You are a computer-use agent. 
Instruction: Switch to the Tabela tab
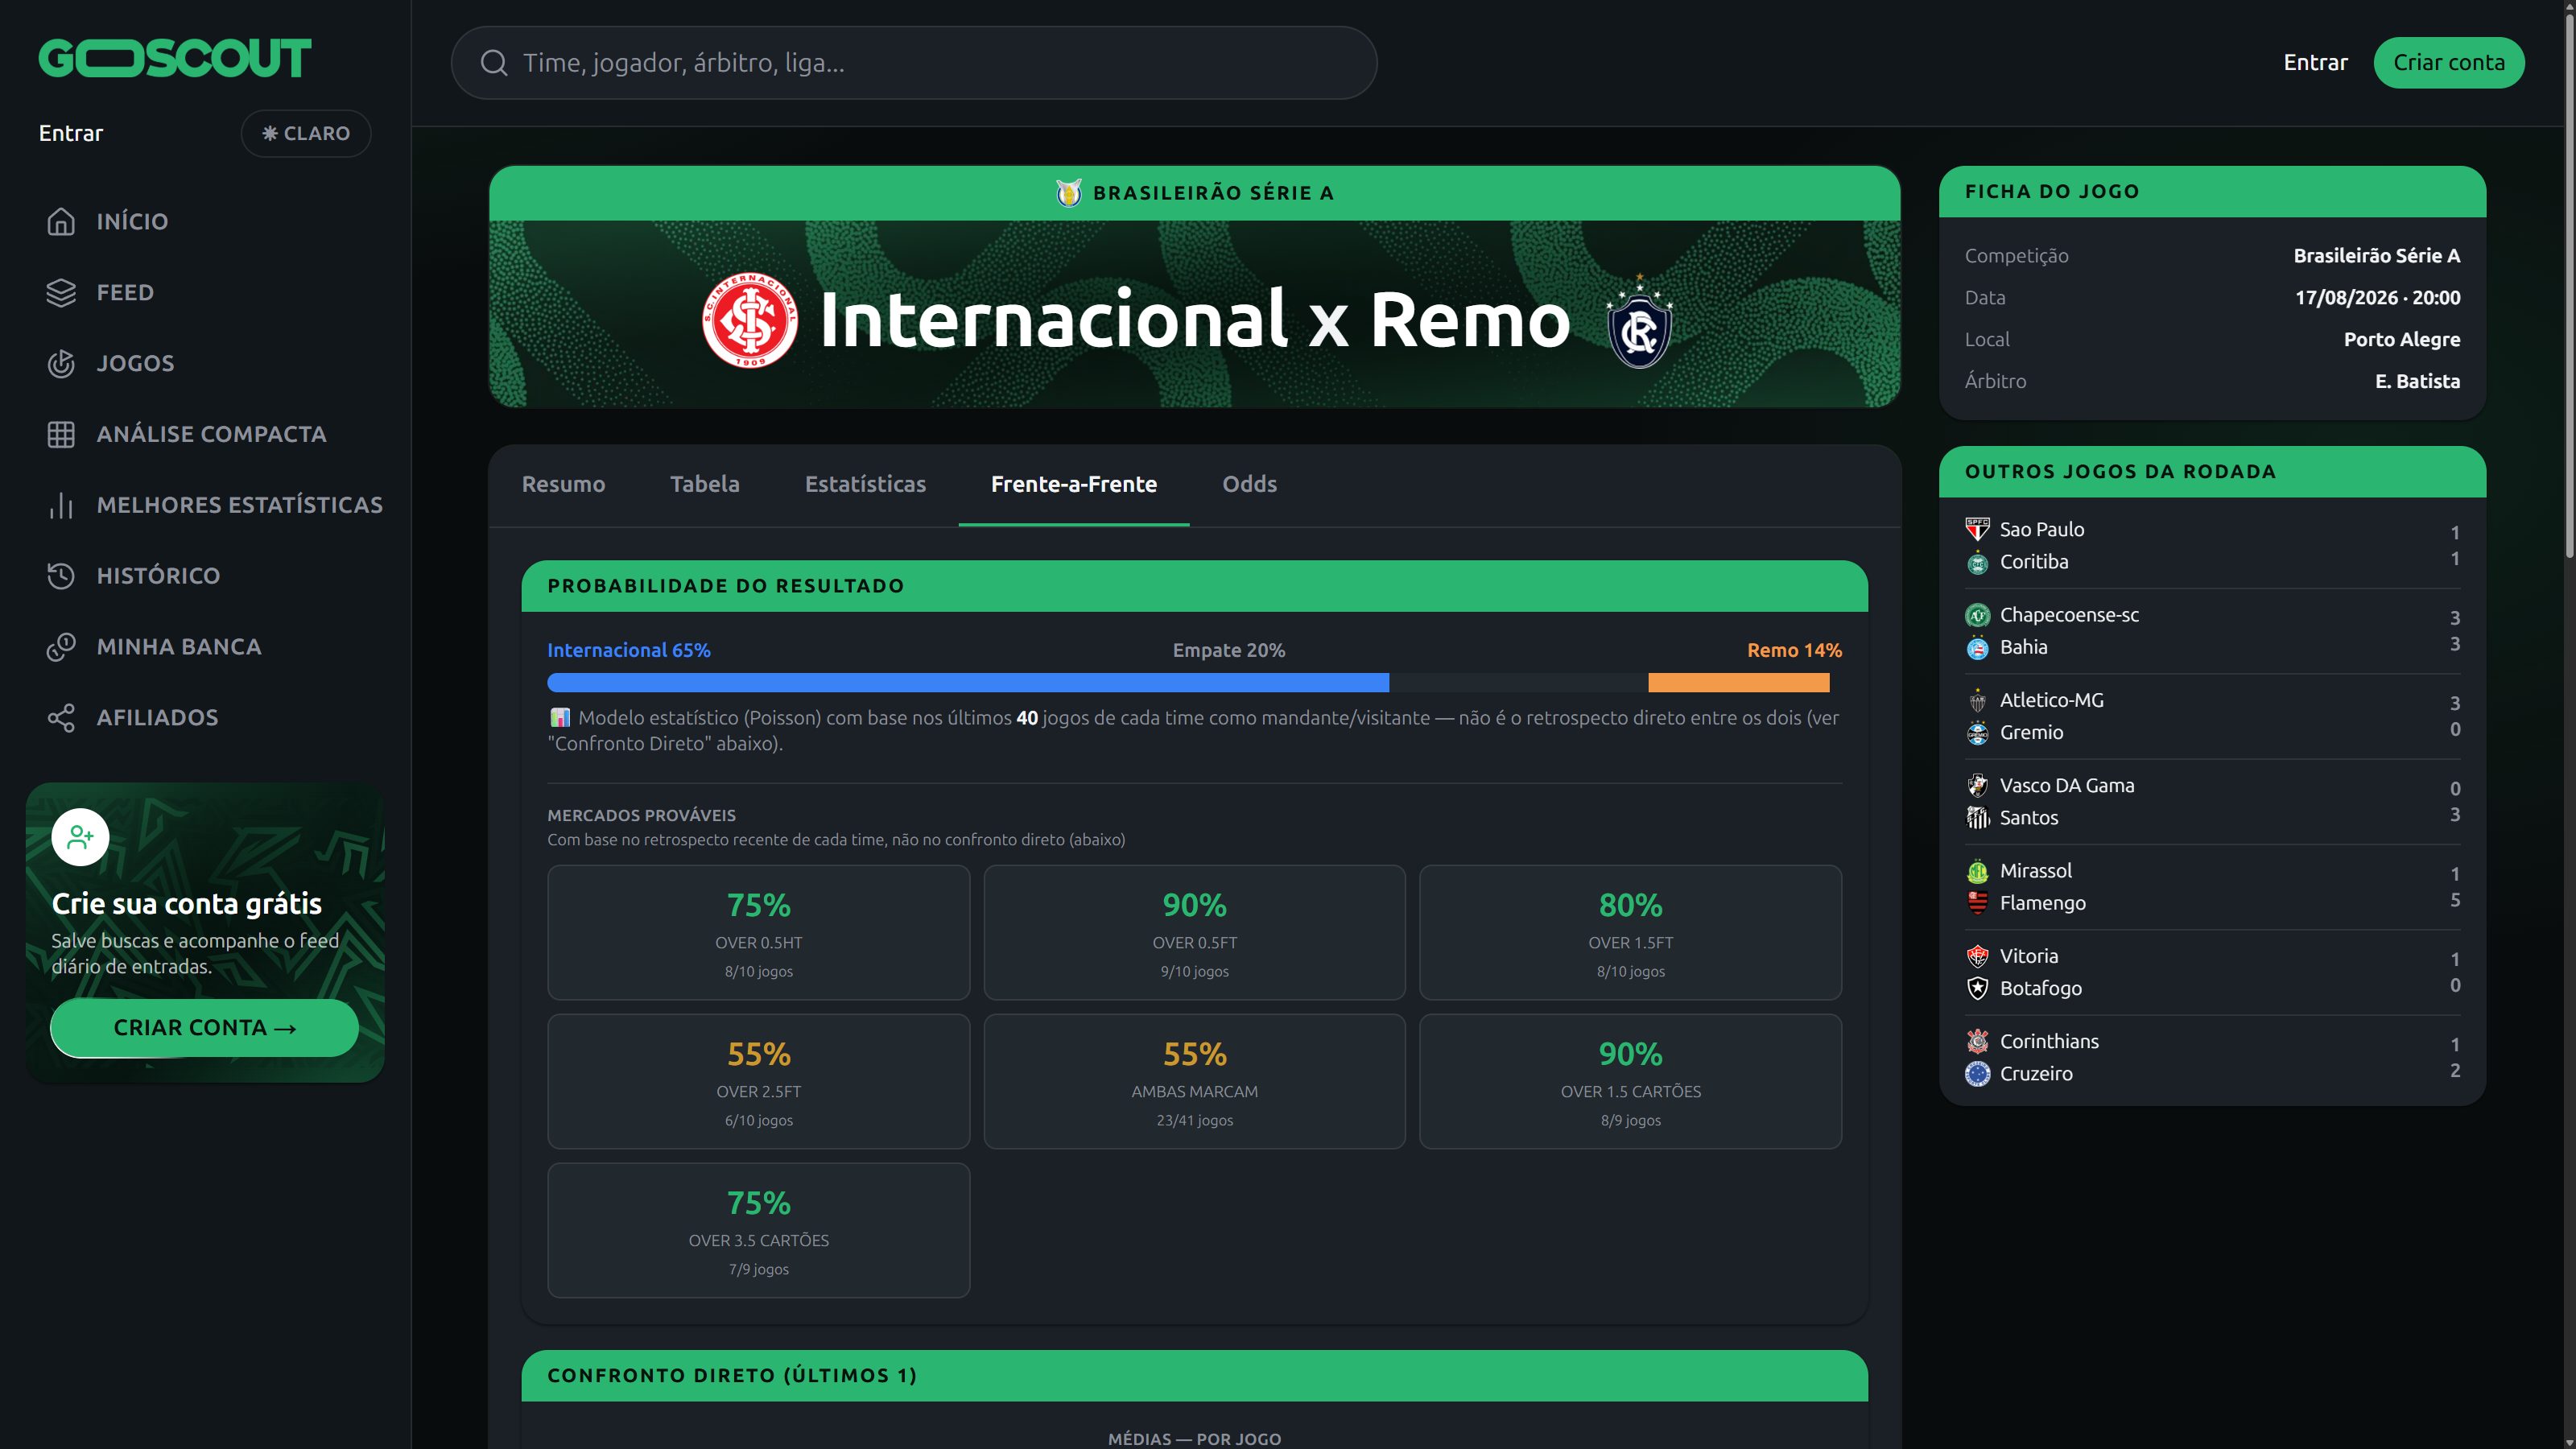[705, 484]
